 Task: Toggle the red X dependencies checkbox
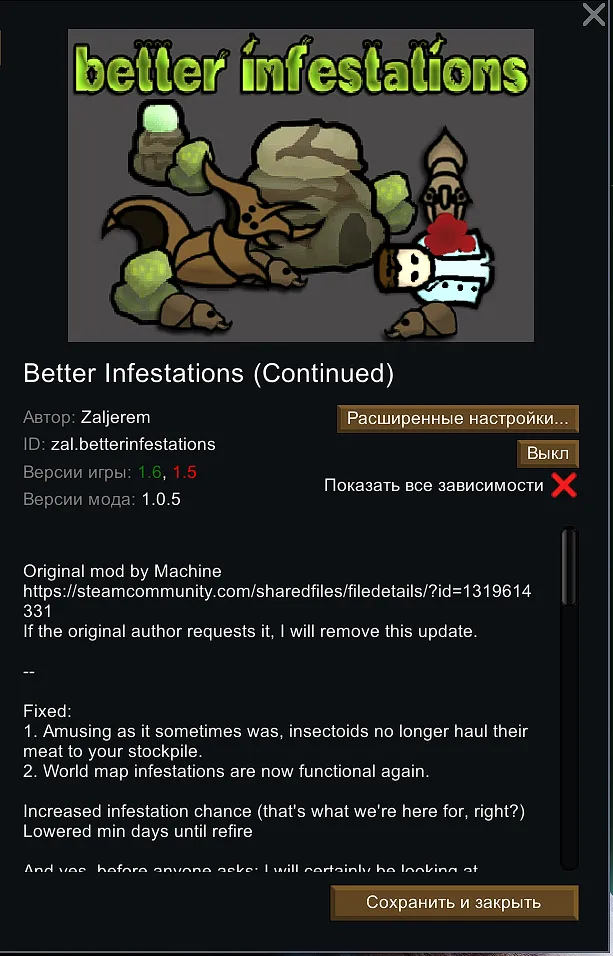[564, 485]
